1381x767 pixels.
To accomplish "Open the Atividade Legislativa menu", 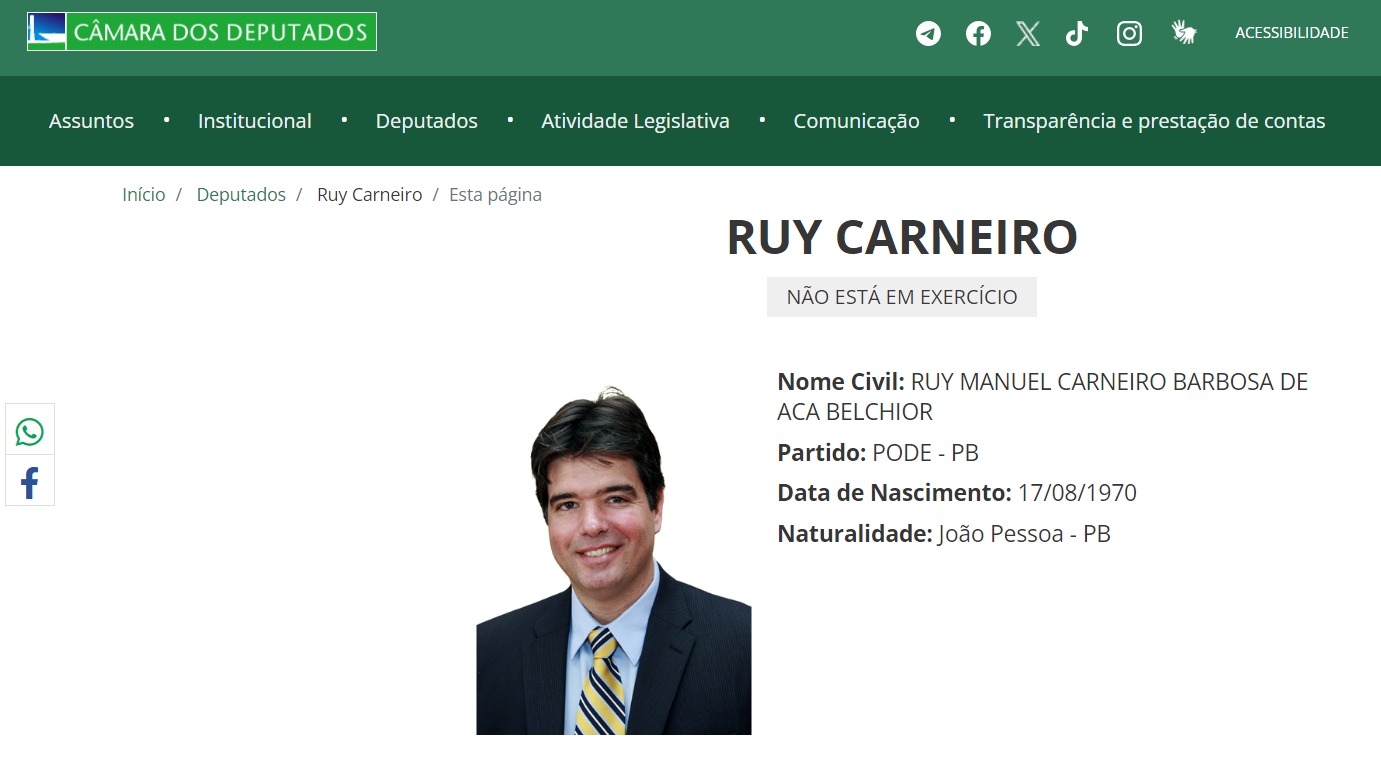I will (635, 121).
